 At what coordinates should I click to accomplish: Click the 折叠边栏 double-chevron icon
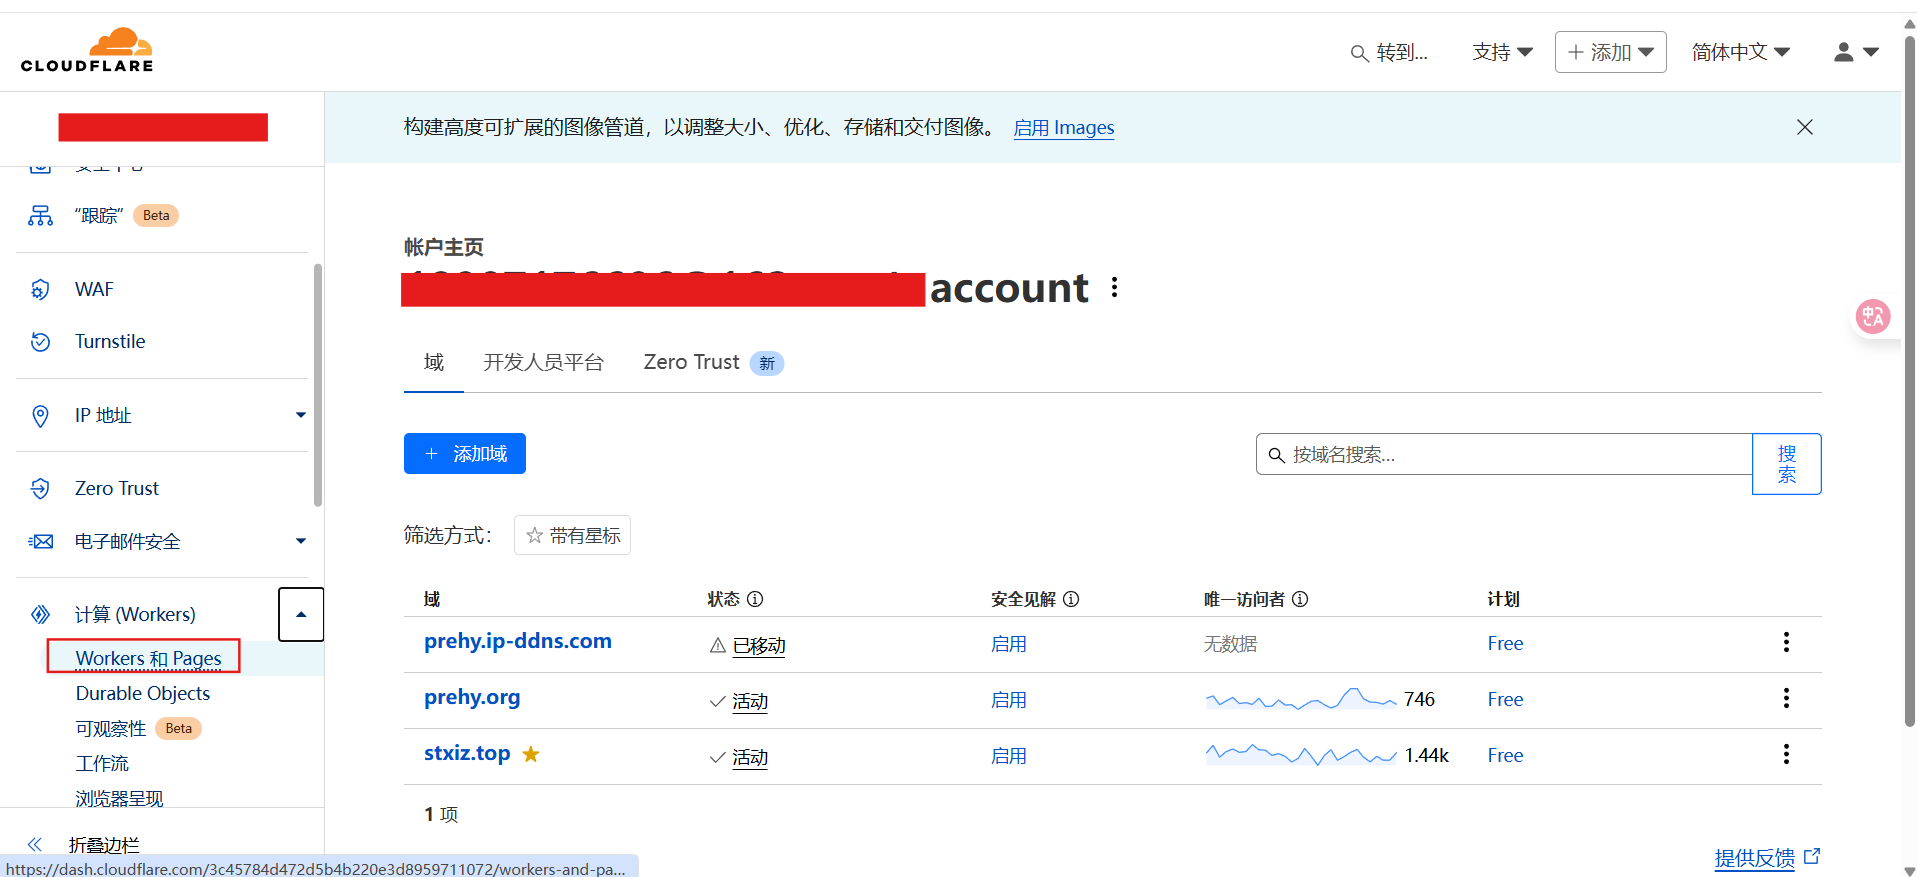[35, 844]
